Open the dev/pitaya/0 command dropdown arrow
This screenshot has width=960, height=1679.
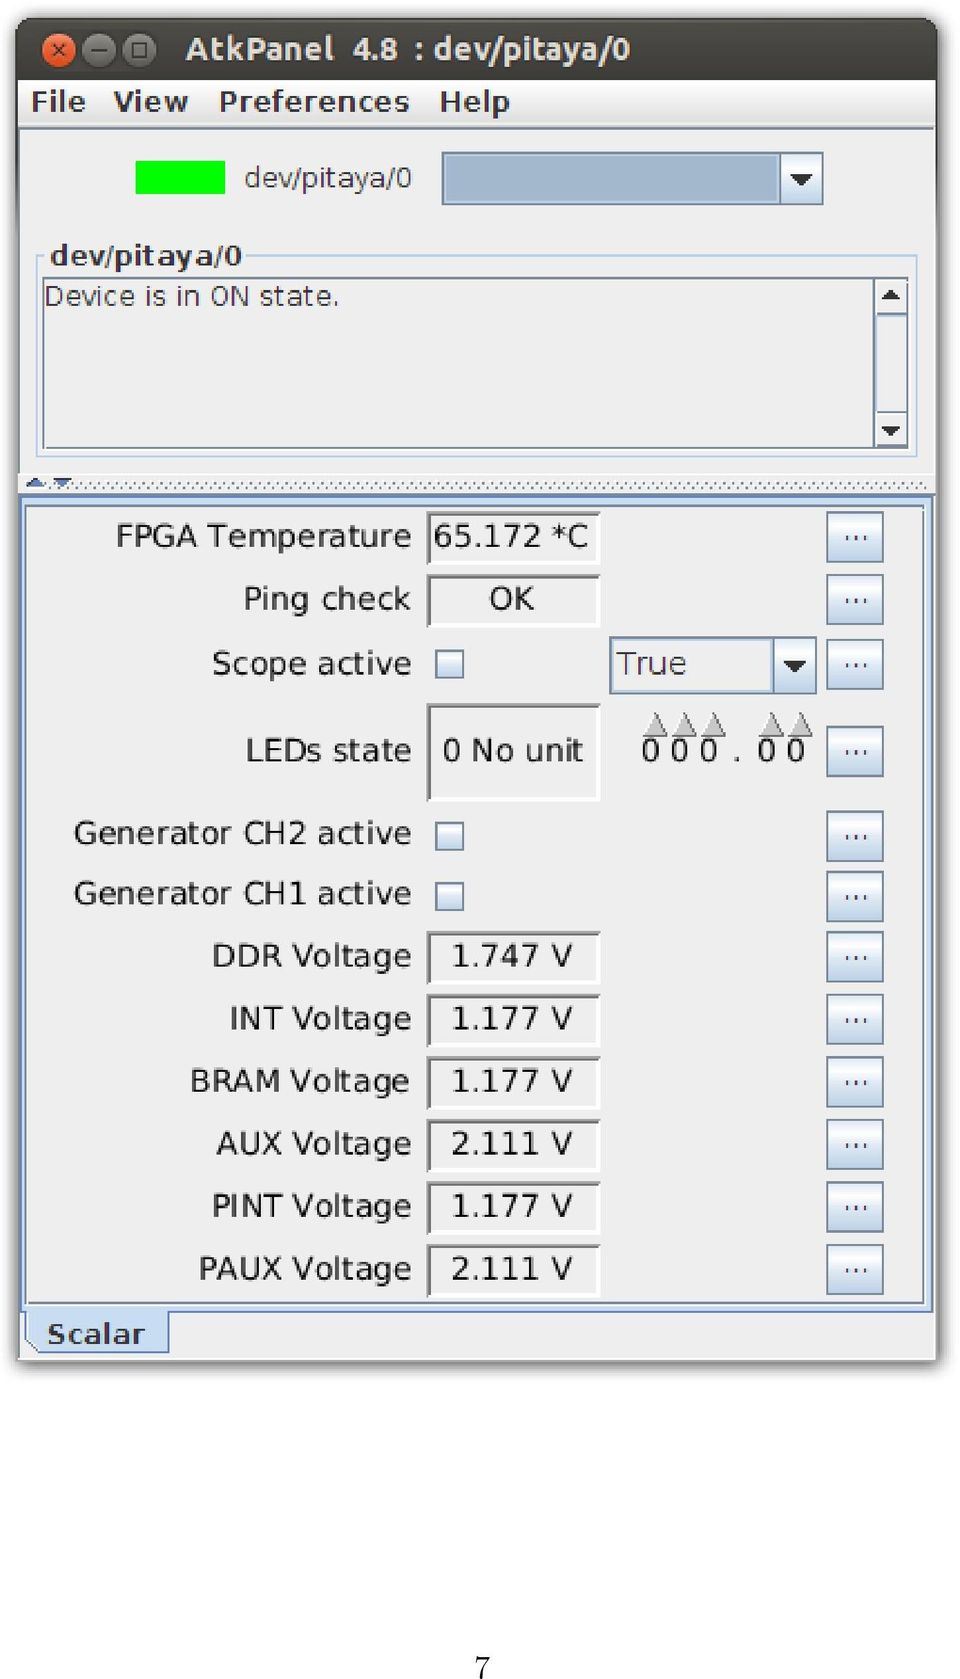coord(801,179)
